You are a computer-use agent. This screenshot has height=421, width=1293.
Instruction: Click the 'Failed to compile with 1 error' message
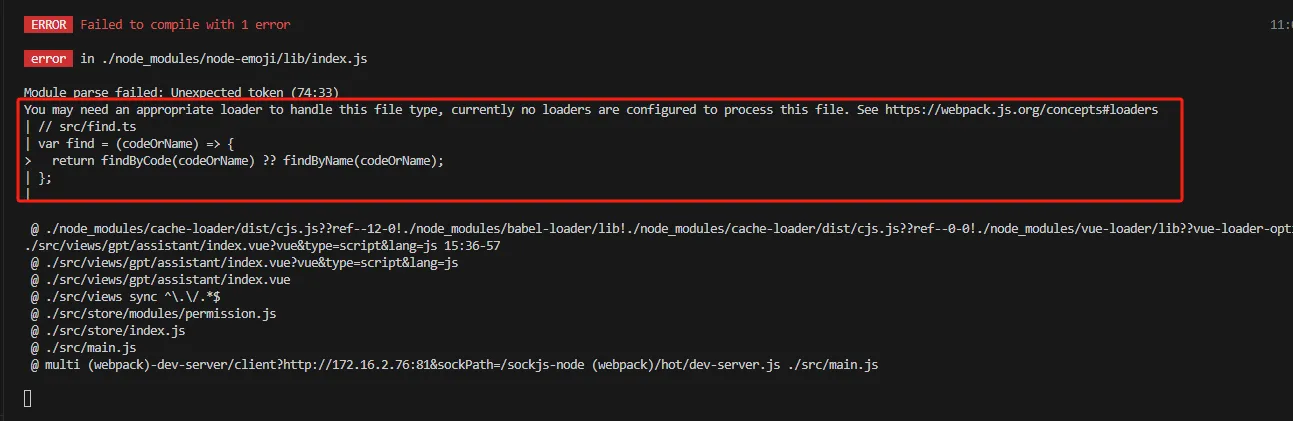[x=185, y=24]
